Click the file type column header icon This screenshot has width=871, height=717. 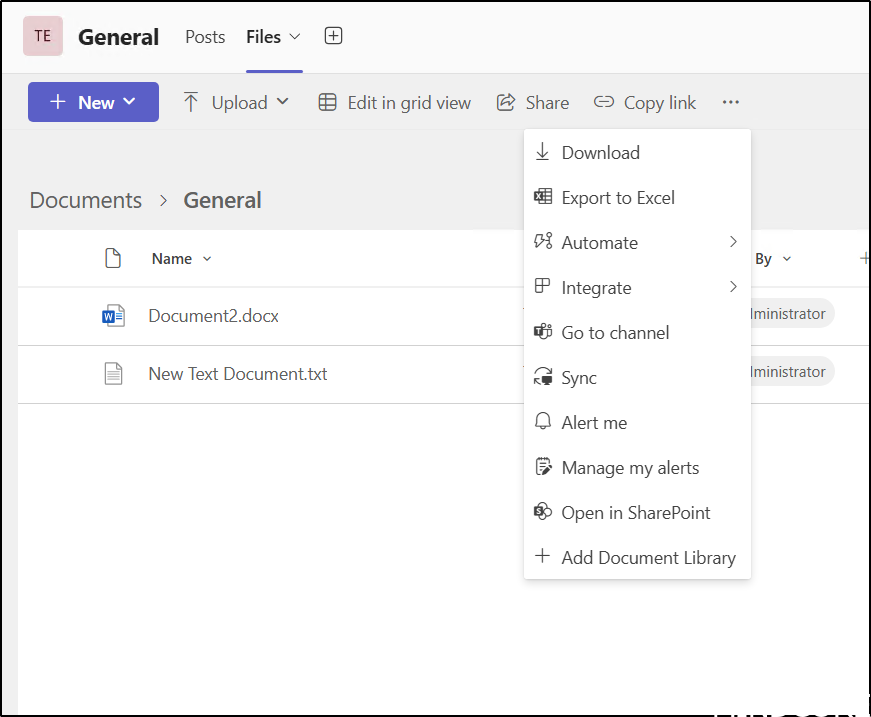tap(113, 259)
